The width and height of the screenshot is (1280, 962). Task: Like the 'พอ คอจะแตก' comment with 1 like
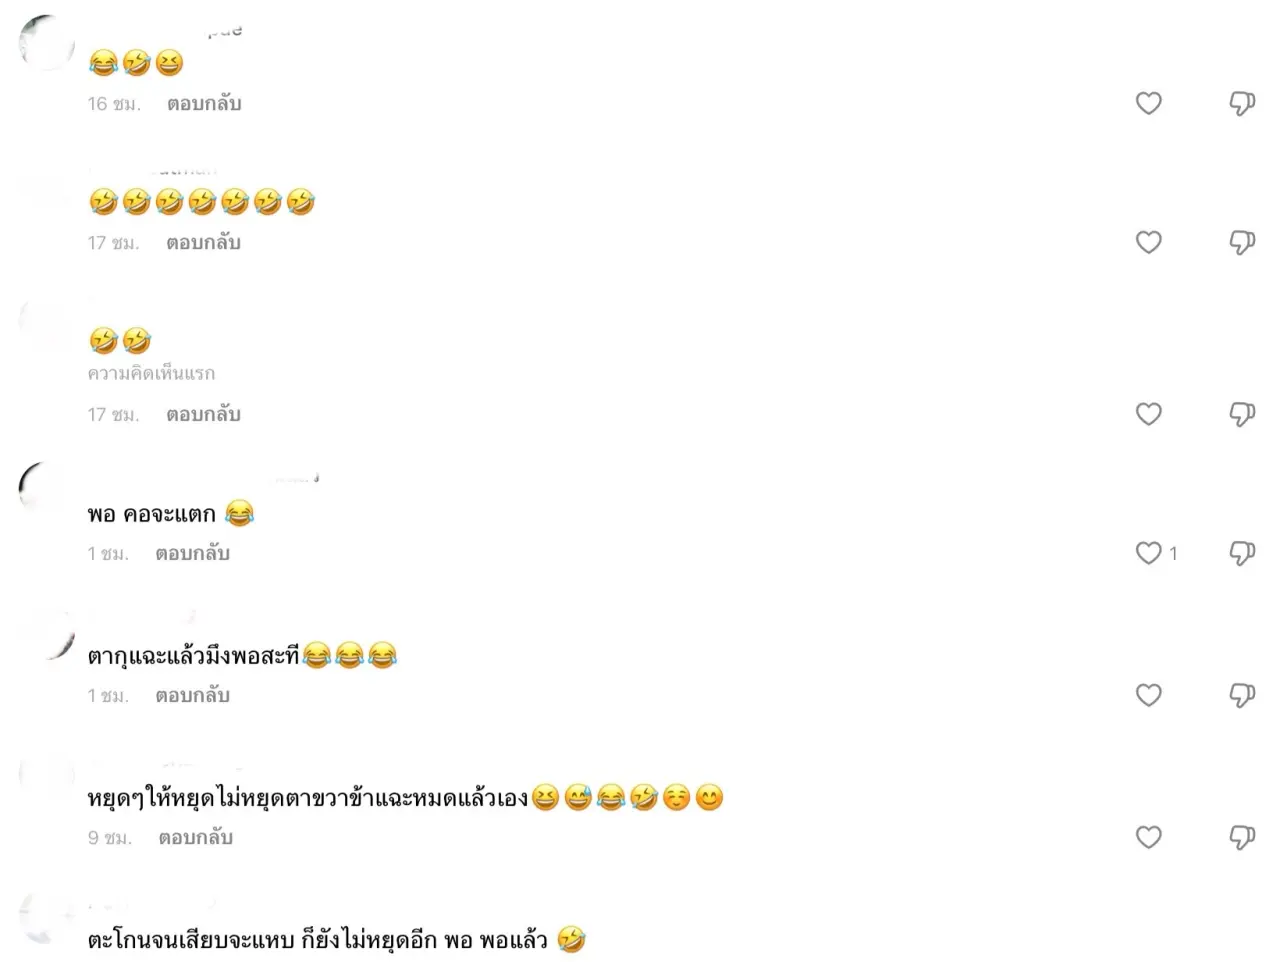[x=1148, y=553]
